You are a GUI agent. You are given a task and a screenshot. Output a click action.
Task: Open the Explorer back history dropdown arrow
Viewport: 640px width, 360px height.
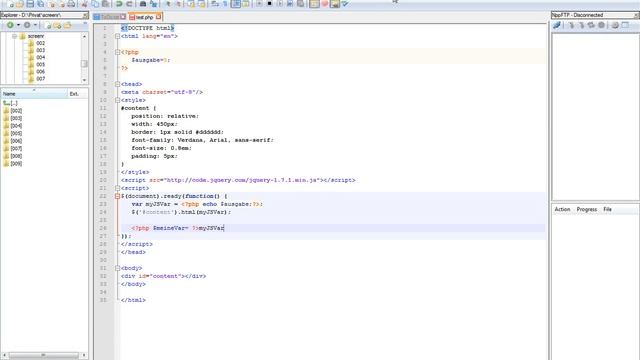[x=18, y=25]
